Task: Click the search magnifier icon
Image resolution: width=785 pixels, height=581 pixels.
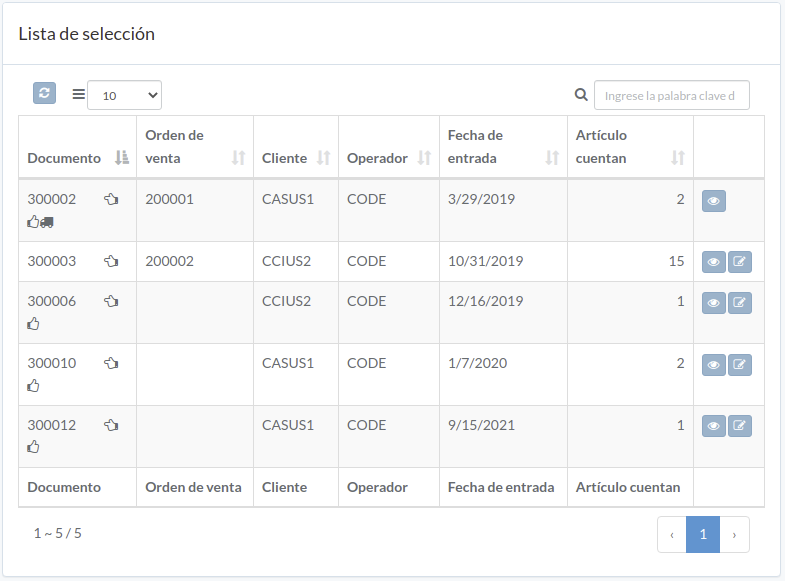Action: 581,94
